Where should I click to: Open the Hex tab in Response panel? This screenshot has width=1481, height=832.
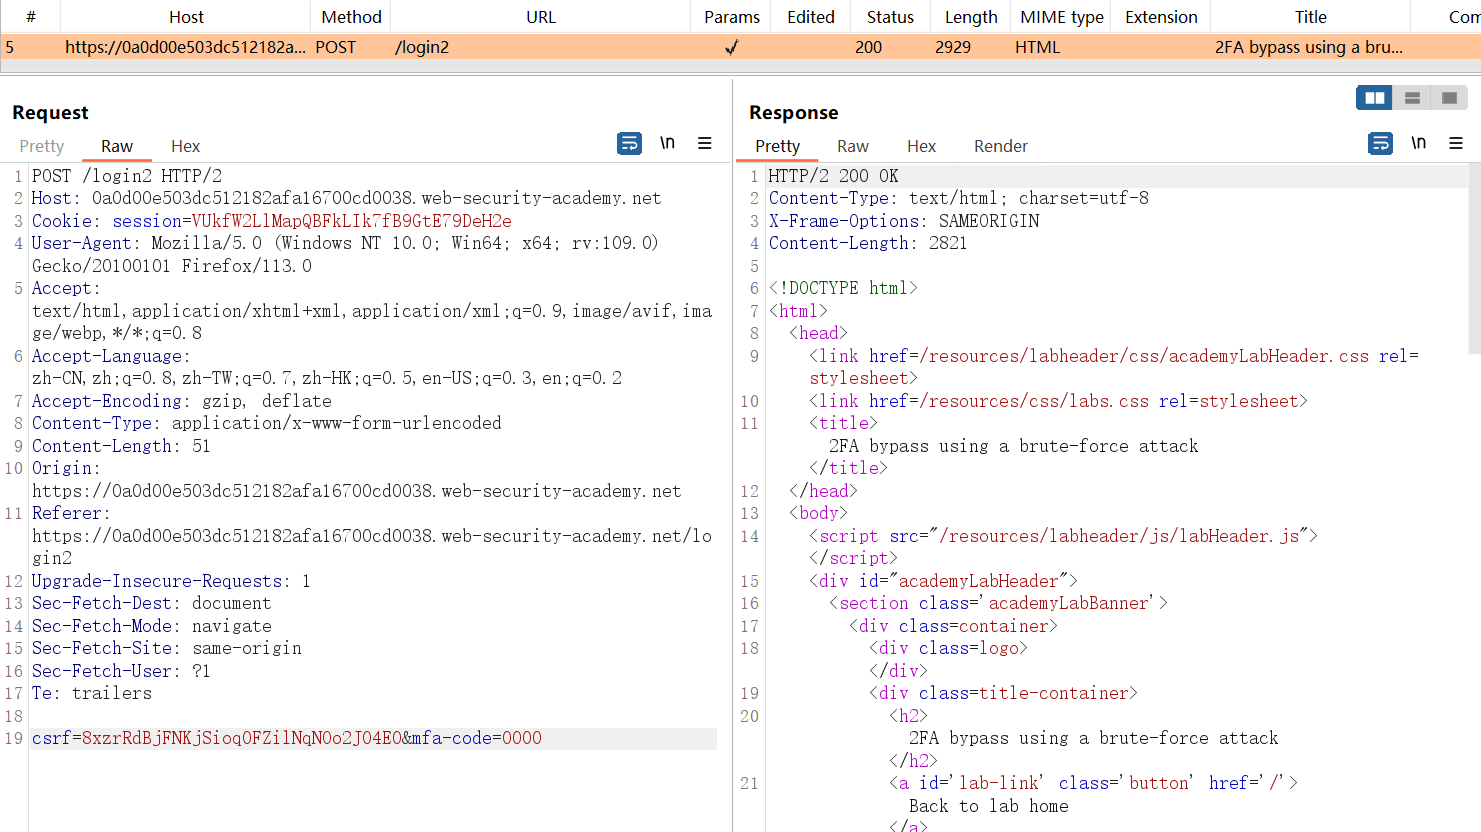pyautogui.click(x=921, y=146)
